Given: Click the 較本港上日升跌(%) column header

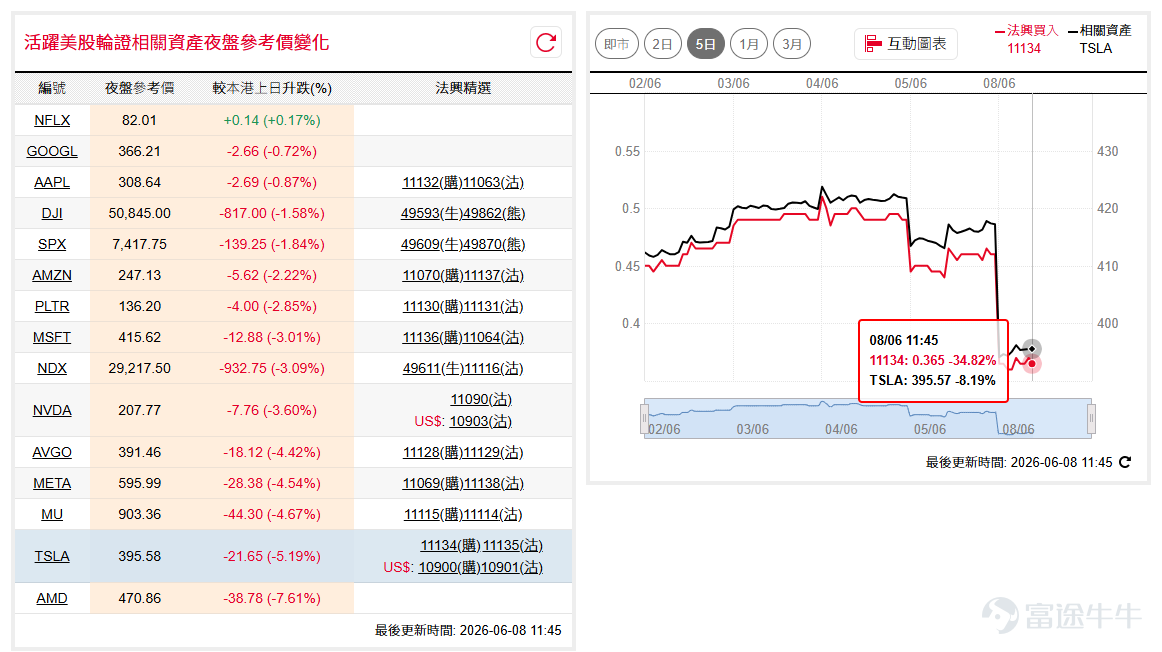Looking at the screenshot, I should (x=272, y=88).
